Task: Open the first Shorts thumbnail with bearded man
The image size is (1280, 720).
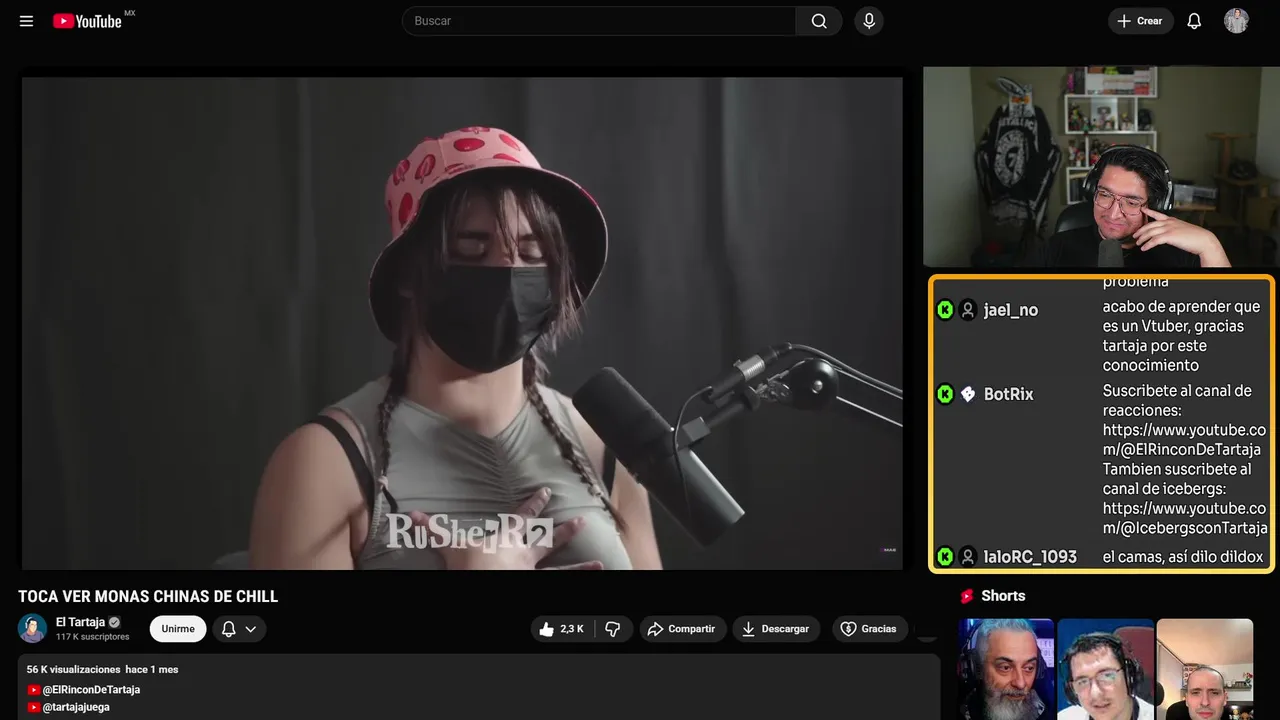Action: pyautogui.click(x=1006, y=669)
